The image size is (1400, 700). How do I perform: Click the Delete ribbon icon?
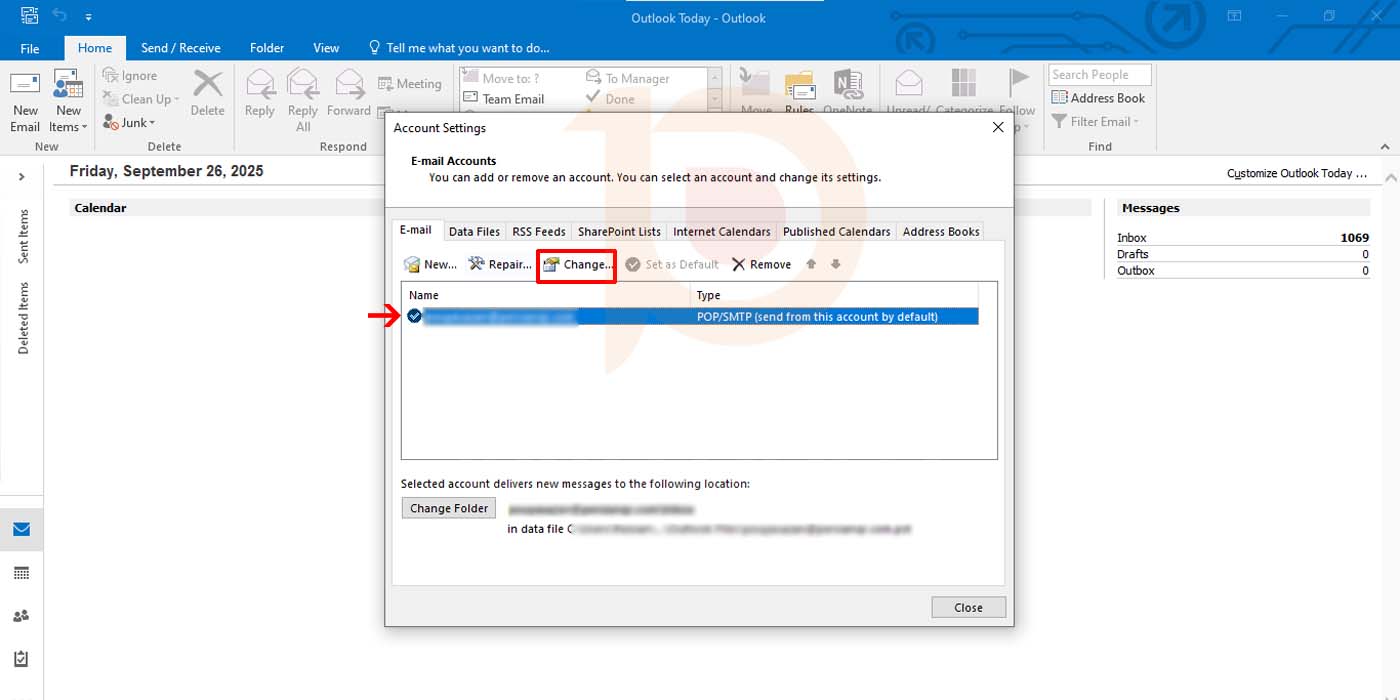[207, 93]
